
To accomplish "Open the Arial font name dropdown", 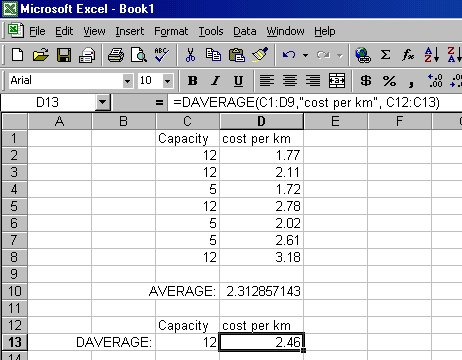I will [127, 81].
